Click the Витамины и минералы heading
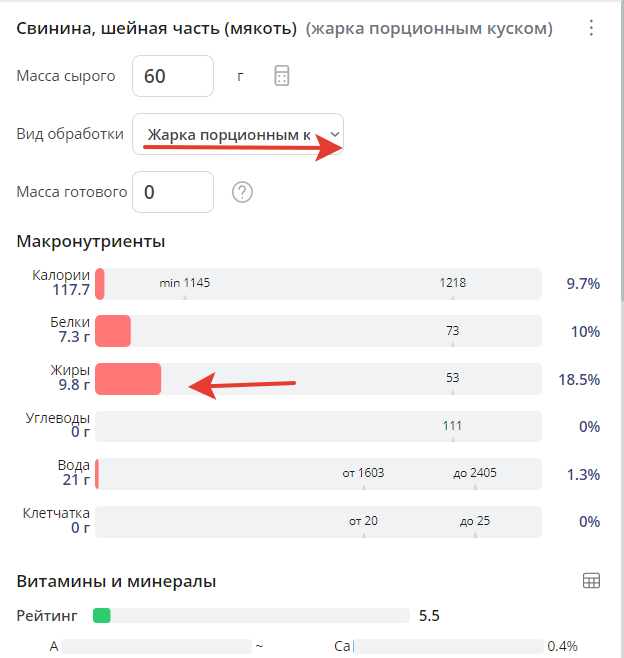 point(117,581)
